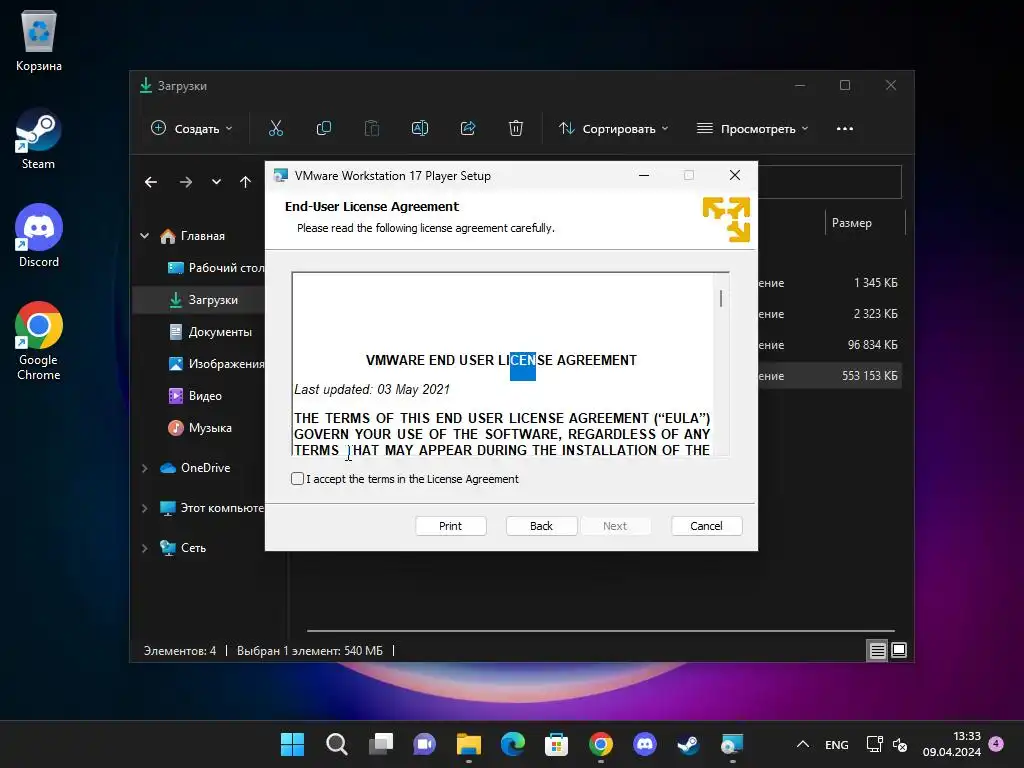Screen dimensions: 1024x768
Task: Expand the Сеть tree node
Action: click(x=145, y=548)
